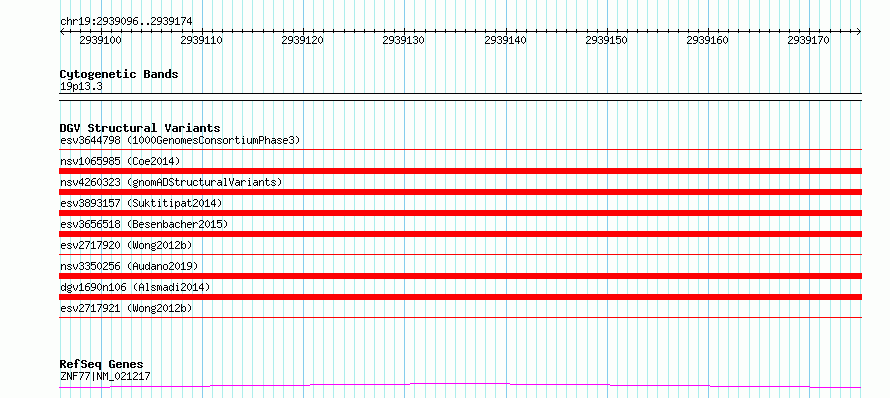Click the DGV Structural Variants track heading
Viewport: 890px width, 398px height.
click(x=140, y=128)
